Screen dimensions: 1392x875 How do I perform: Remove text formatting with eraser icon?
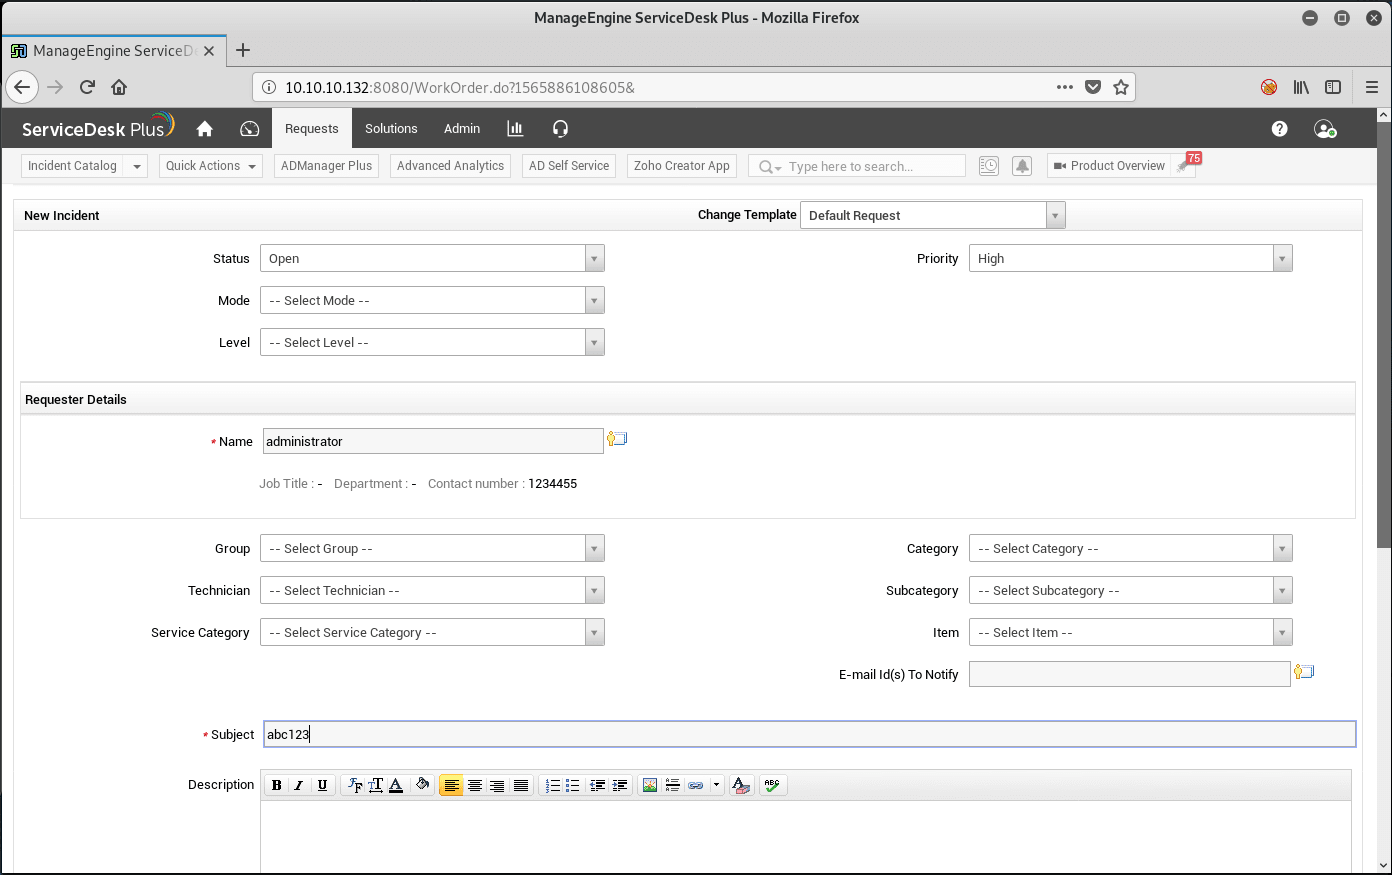point(741,785)
